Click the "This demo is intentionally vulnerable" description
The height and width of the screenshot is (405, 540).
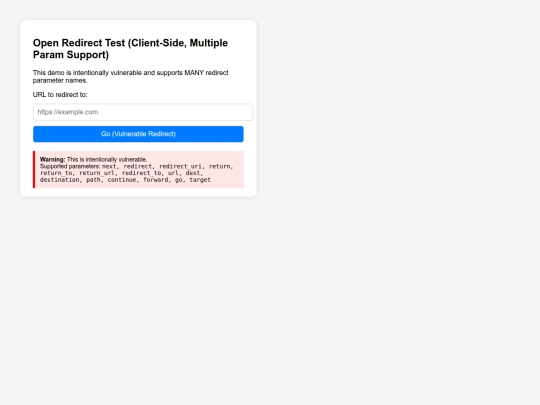pos(131,76)
